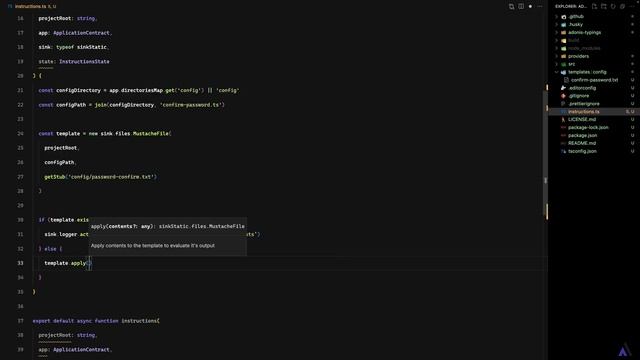The height and width of the screenshot is (360, 640).
Task: Open confirm-password.txt in the Explorer
Action: pos(594,80)
